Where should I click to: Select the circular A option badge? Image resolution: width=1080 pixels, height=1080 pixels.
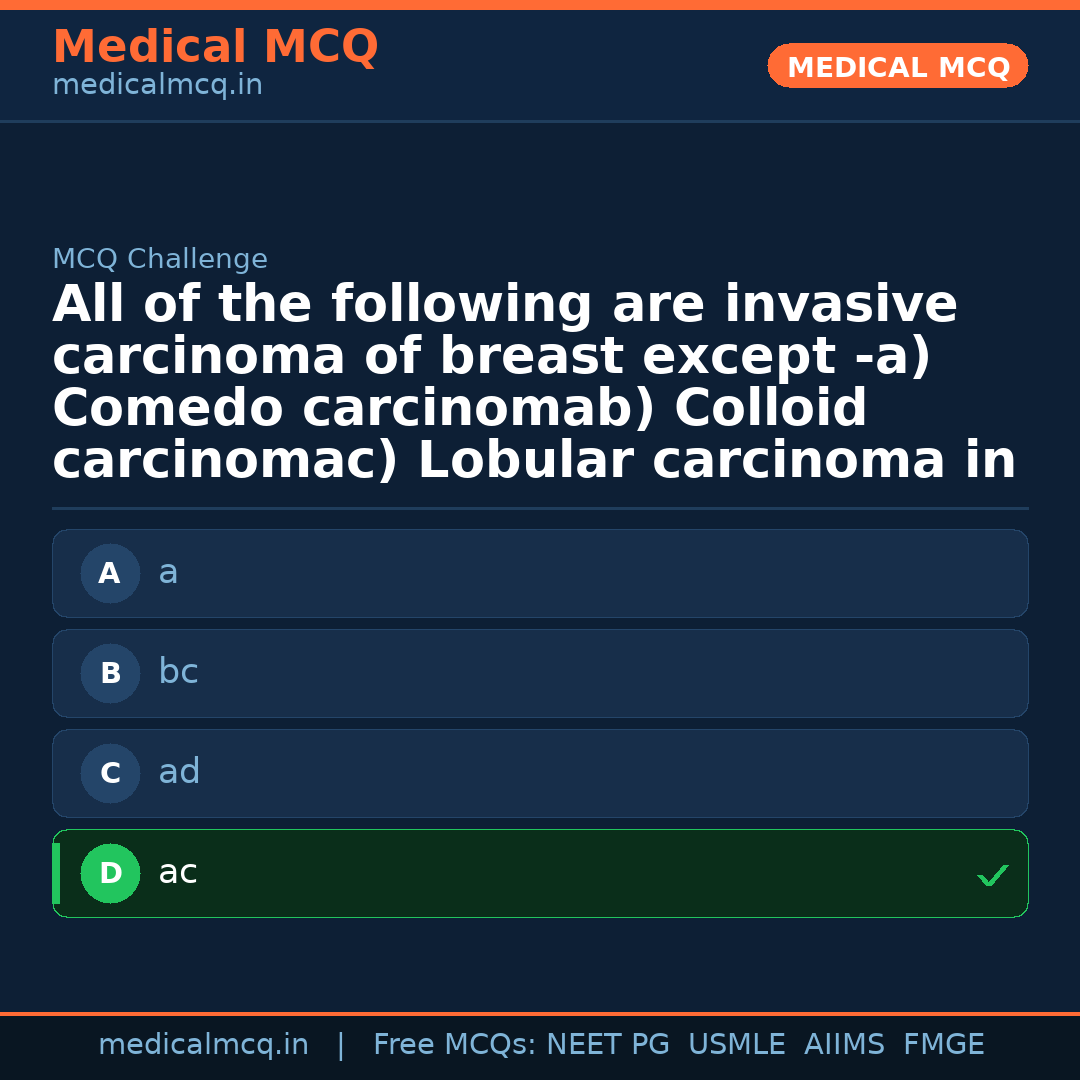click(x=110, y=573)
